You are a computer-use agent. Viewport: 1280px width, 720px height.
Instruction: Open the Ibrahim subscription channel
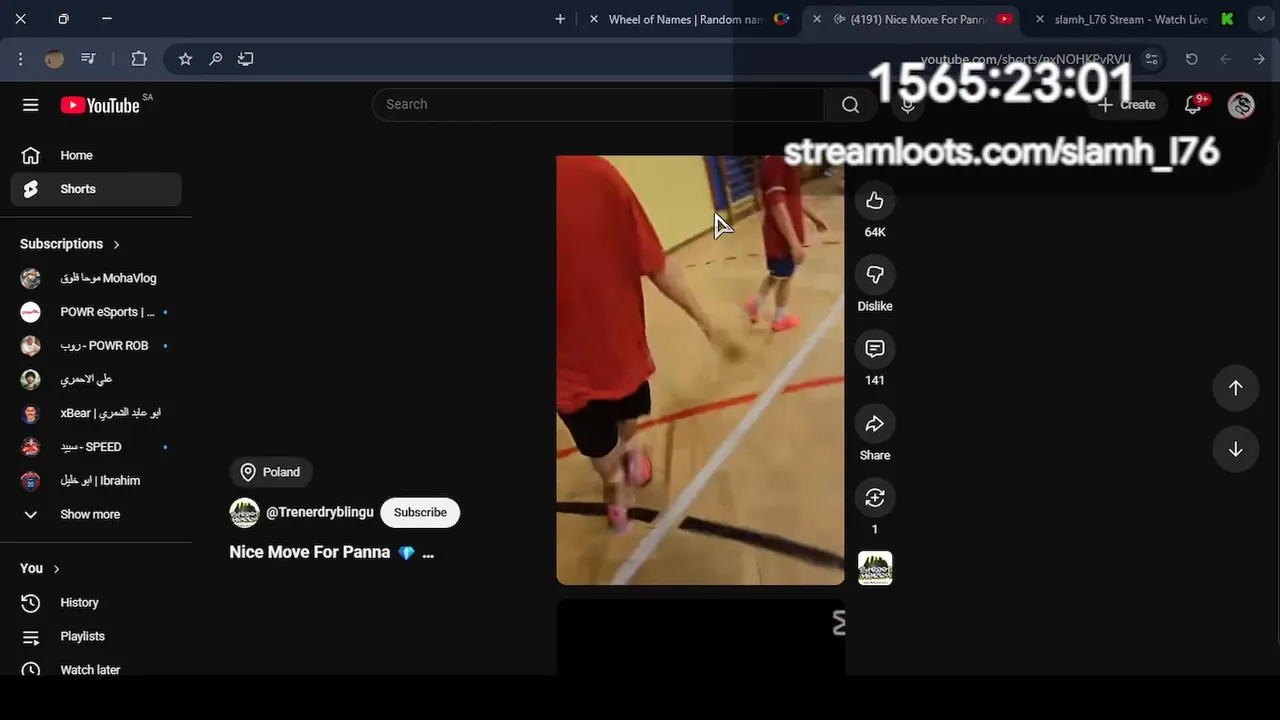tap(96, 480)
